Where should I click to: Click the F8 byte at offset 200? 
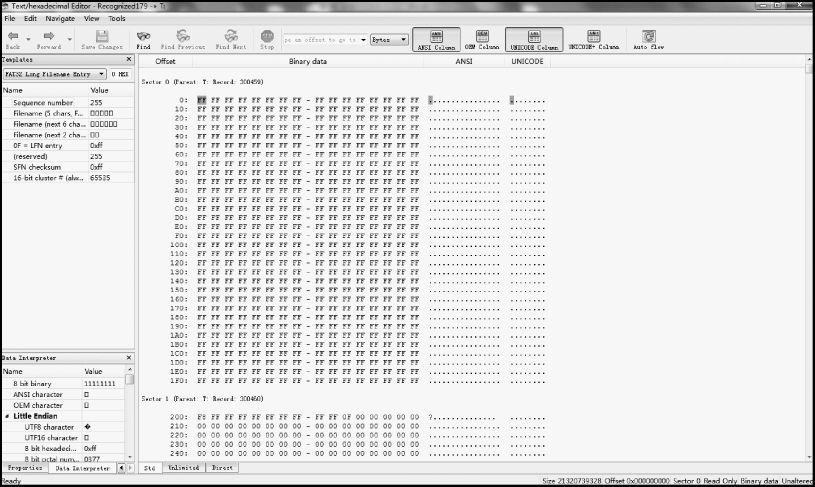202,417
